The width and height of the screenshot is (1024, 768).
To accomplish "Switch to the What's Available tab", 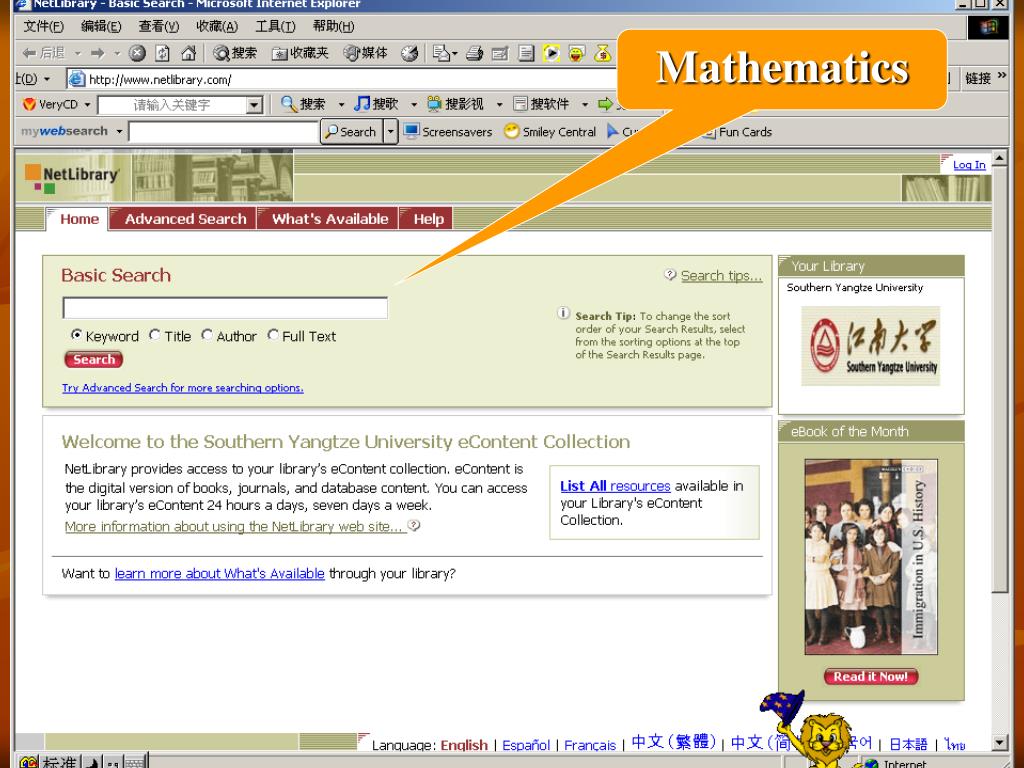I will (328, 219).
